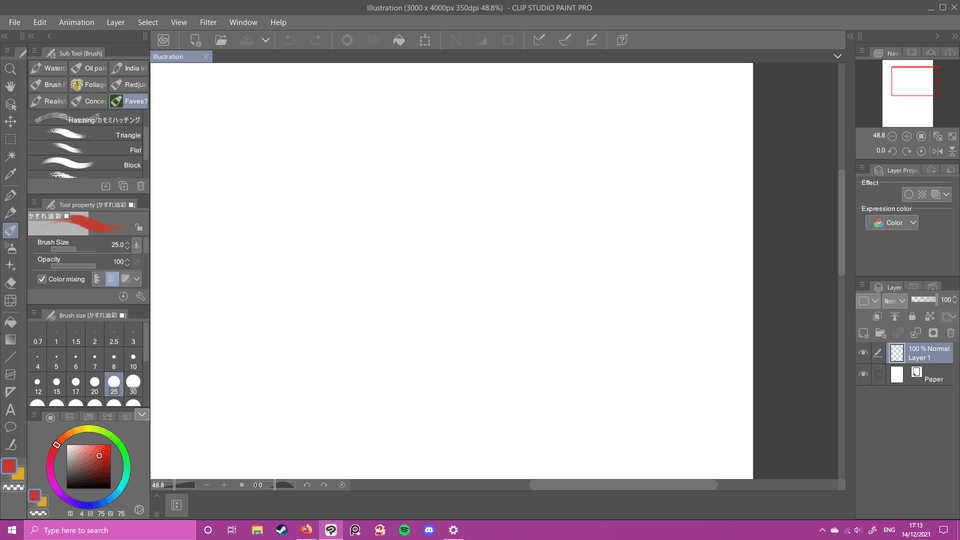Select the Gradient tool
Viewport: 960px width, 540px height.
(10, 339)
